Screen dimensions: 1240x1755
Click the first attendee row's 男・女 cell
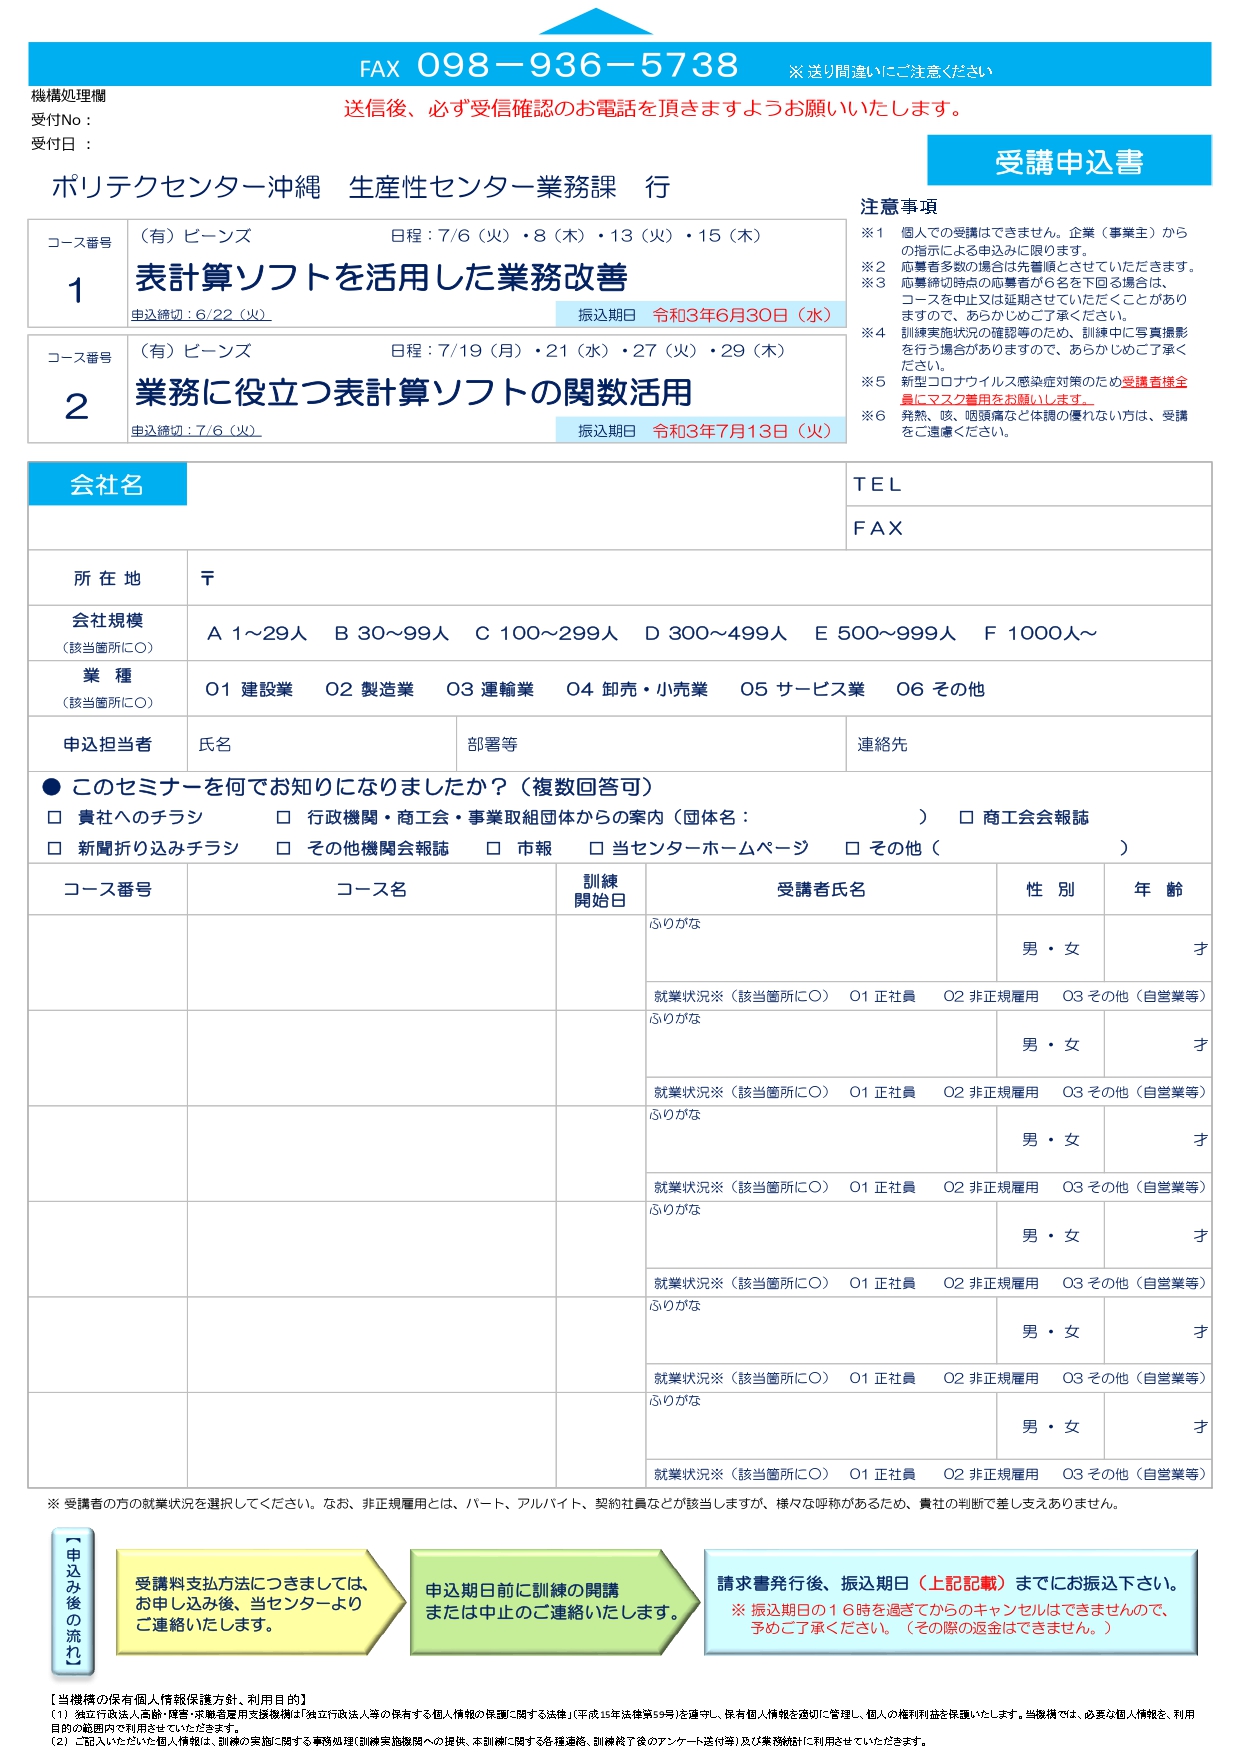pos(1050,949)
